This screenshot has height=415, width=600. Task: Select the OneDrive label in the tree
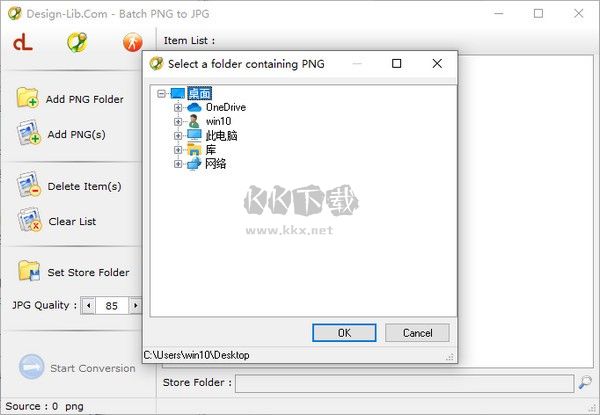[x=226, y=107]
